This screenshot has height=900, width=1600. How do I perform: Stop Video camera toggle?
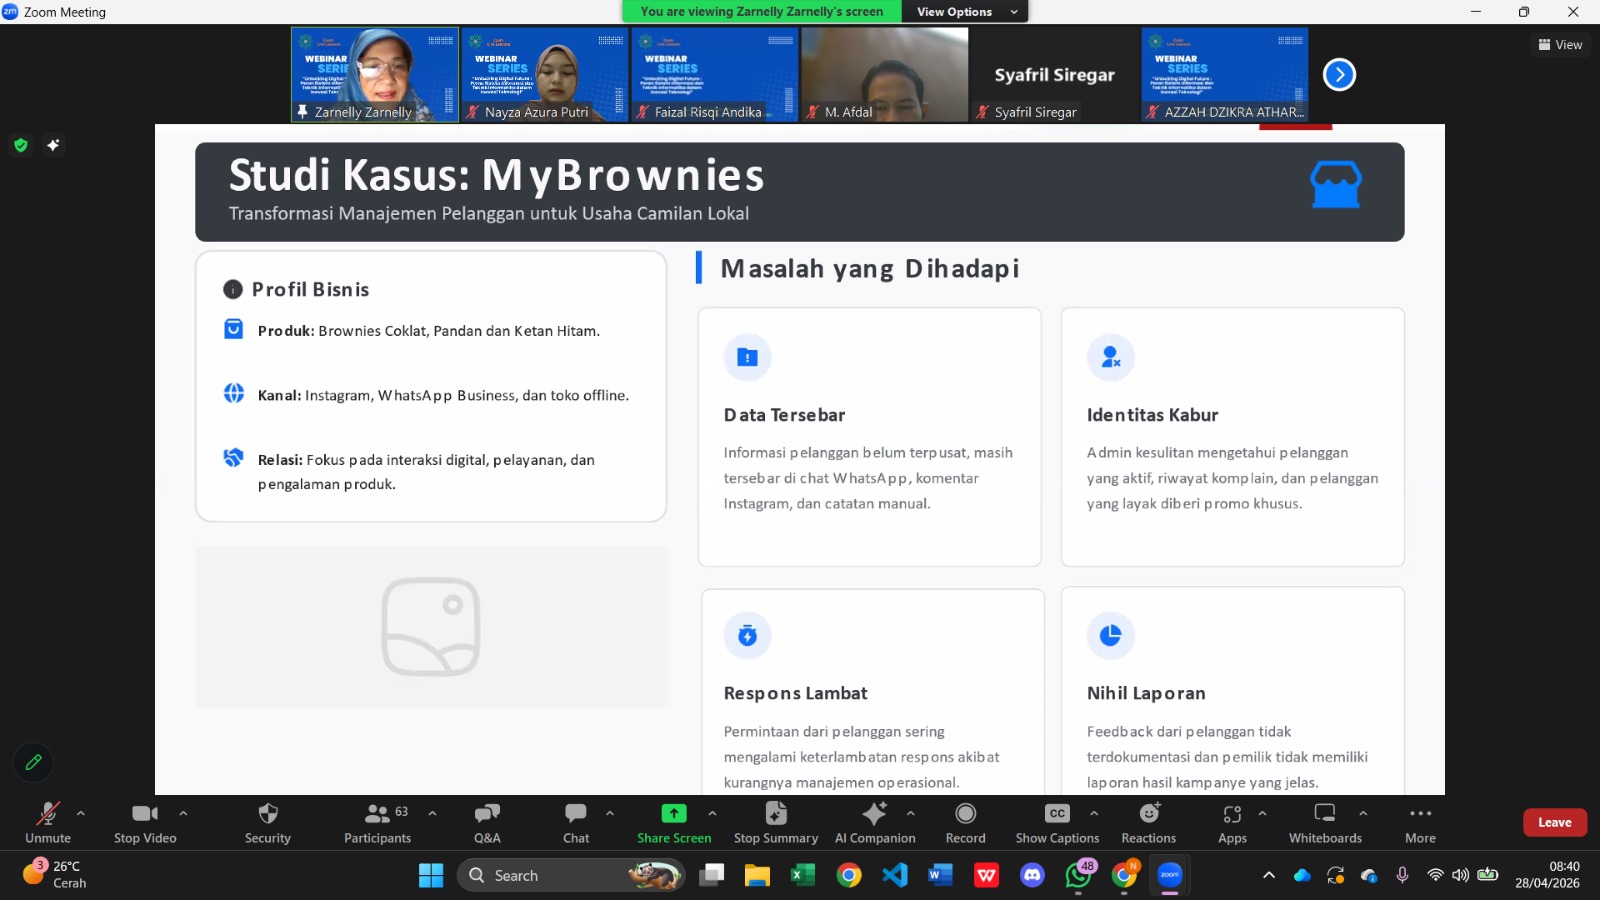145,822
